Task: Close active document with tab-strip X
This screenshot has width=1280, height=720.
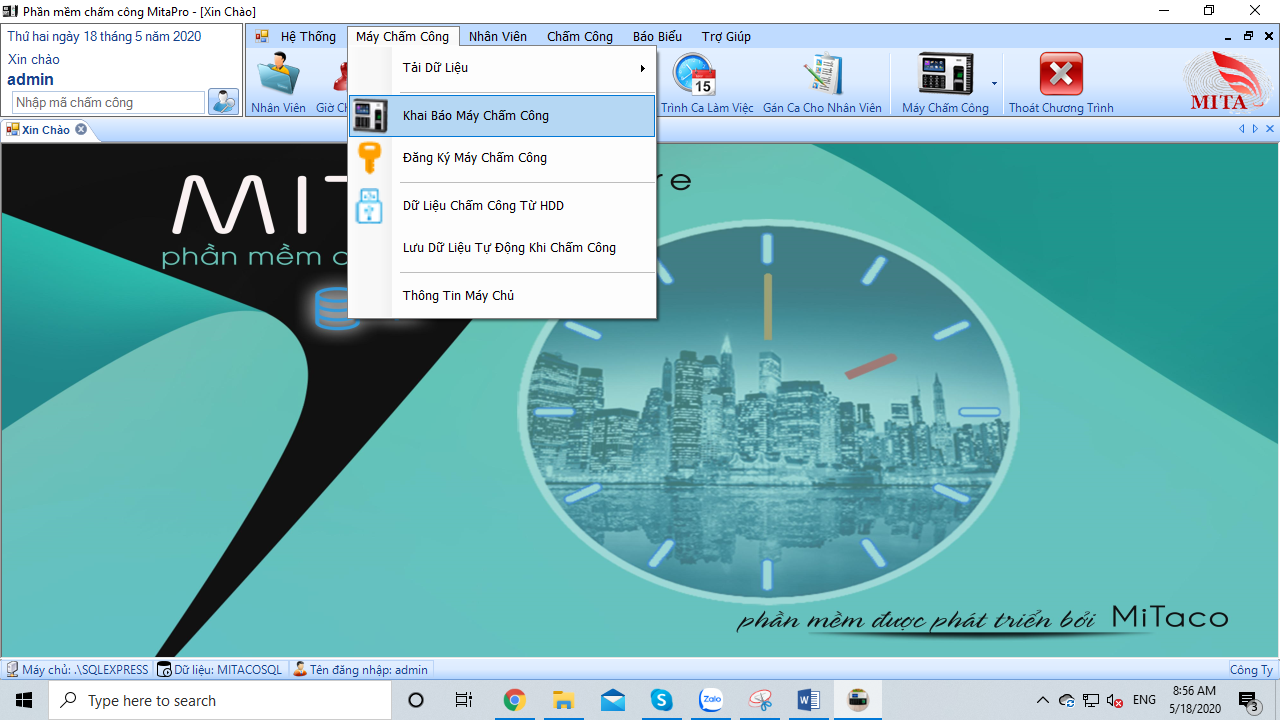Action: (x=1270, y=129)
